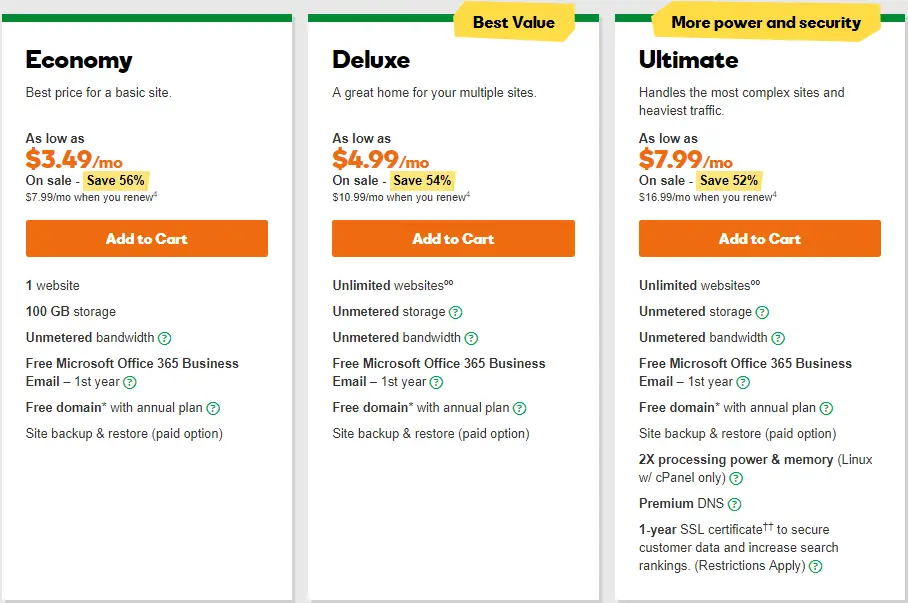The height and width of the screenshot is (603, 908).
Task: Open help icon for Economy free domain
Action: click(x=213, y=408)
